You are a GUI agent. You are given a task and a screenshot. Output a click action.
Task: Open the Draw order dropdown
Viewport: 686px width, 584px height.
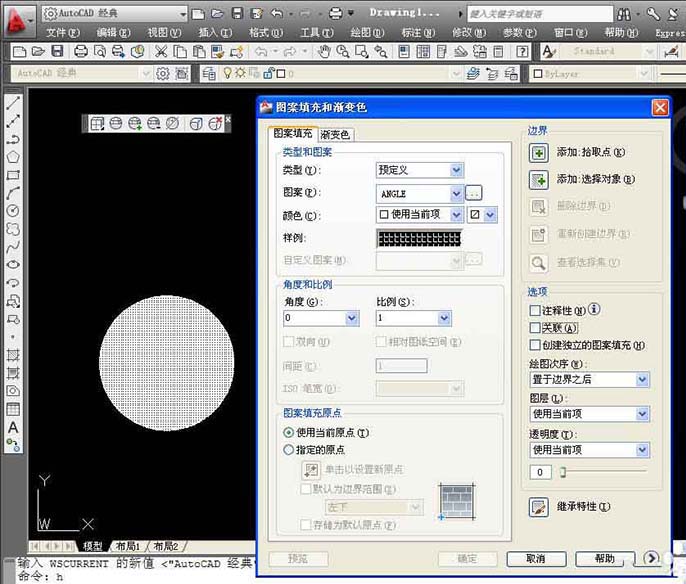pyautogui.click(x=589, y=379)
